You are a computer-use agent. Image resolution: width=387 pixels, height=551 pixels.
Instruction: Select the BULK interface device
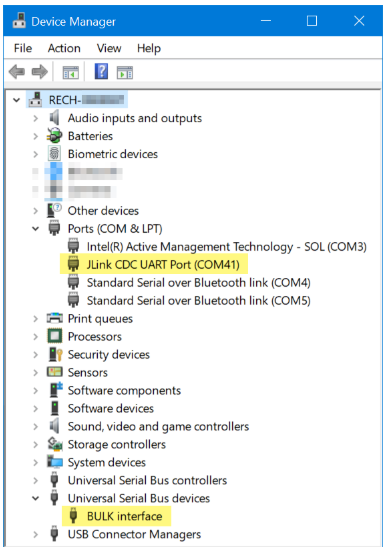124,516
